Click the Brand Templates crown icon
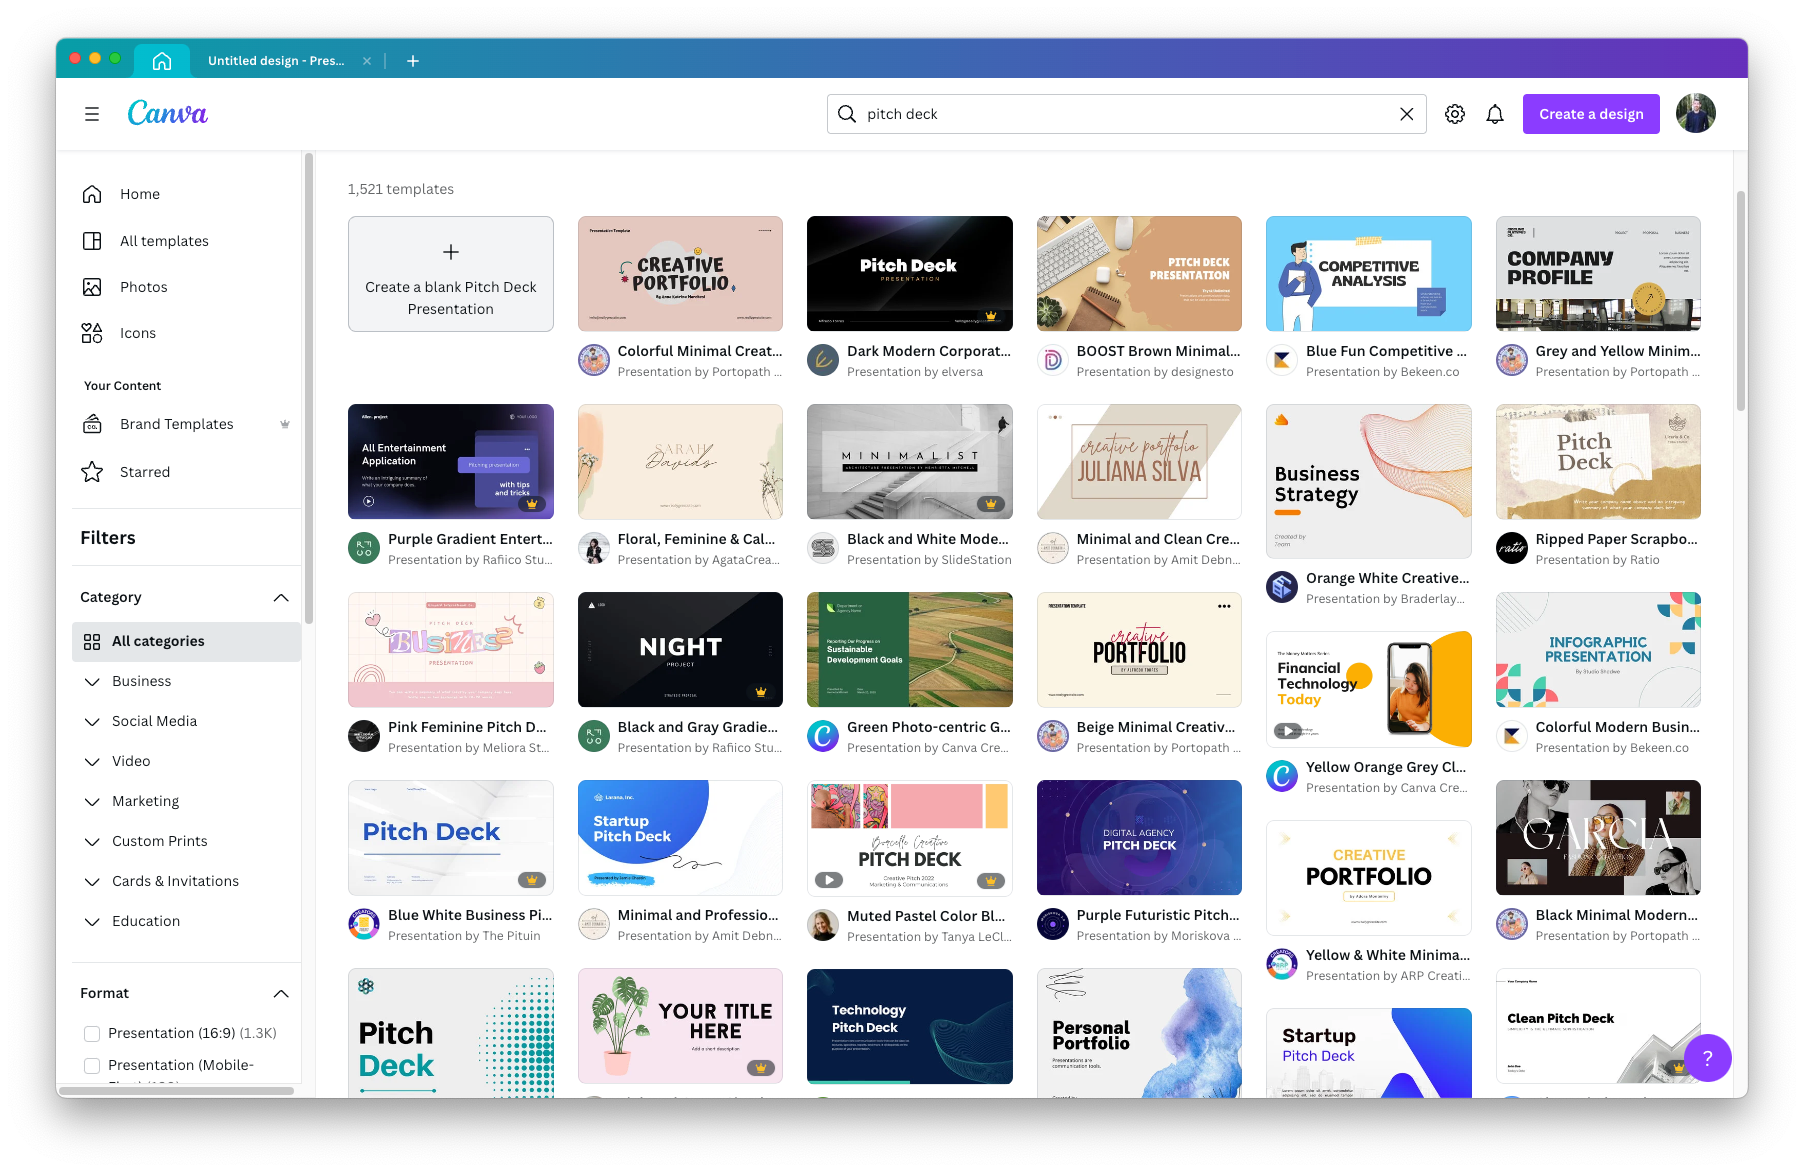The width and height of the screenshot is (1804, 1172). coord(285,424)
